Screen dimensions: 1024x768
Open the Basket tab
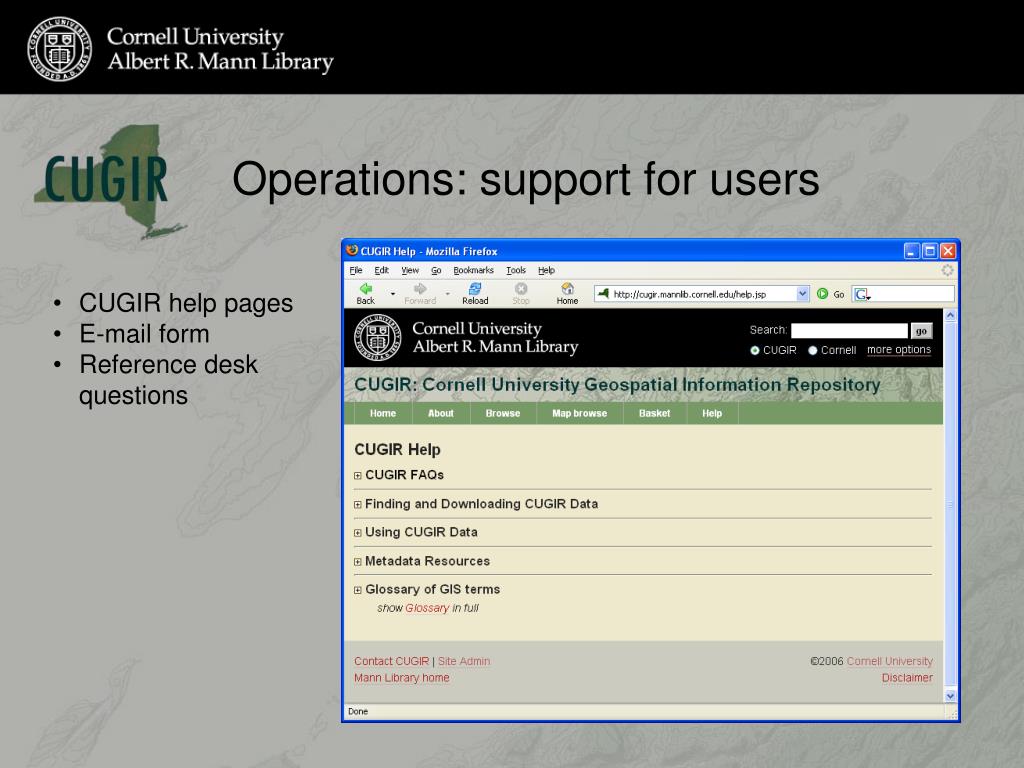pos(654,413)
